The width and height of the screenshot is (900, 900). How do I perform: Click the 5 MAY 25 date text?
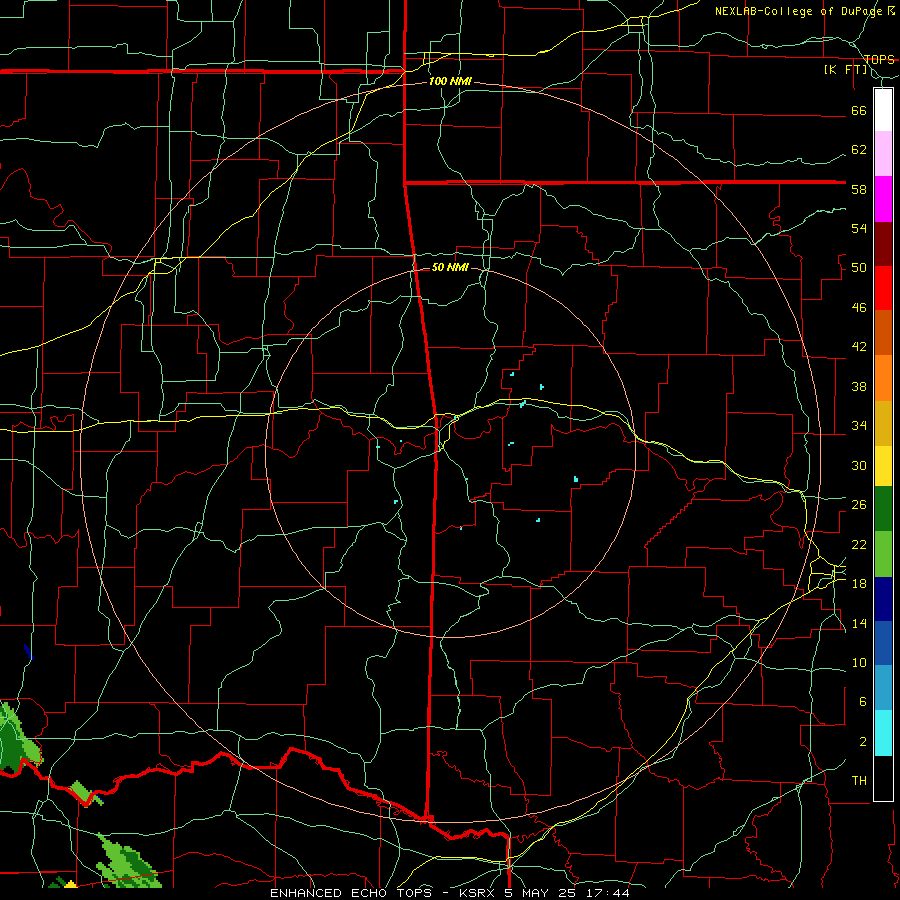click(542, 893)
